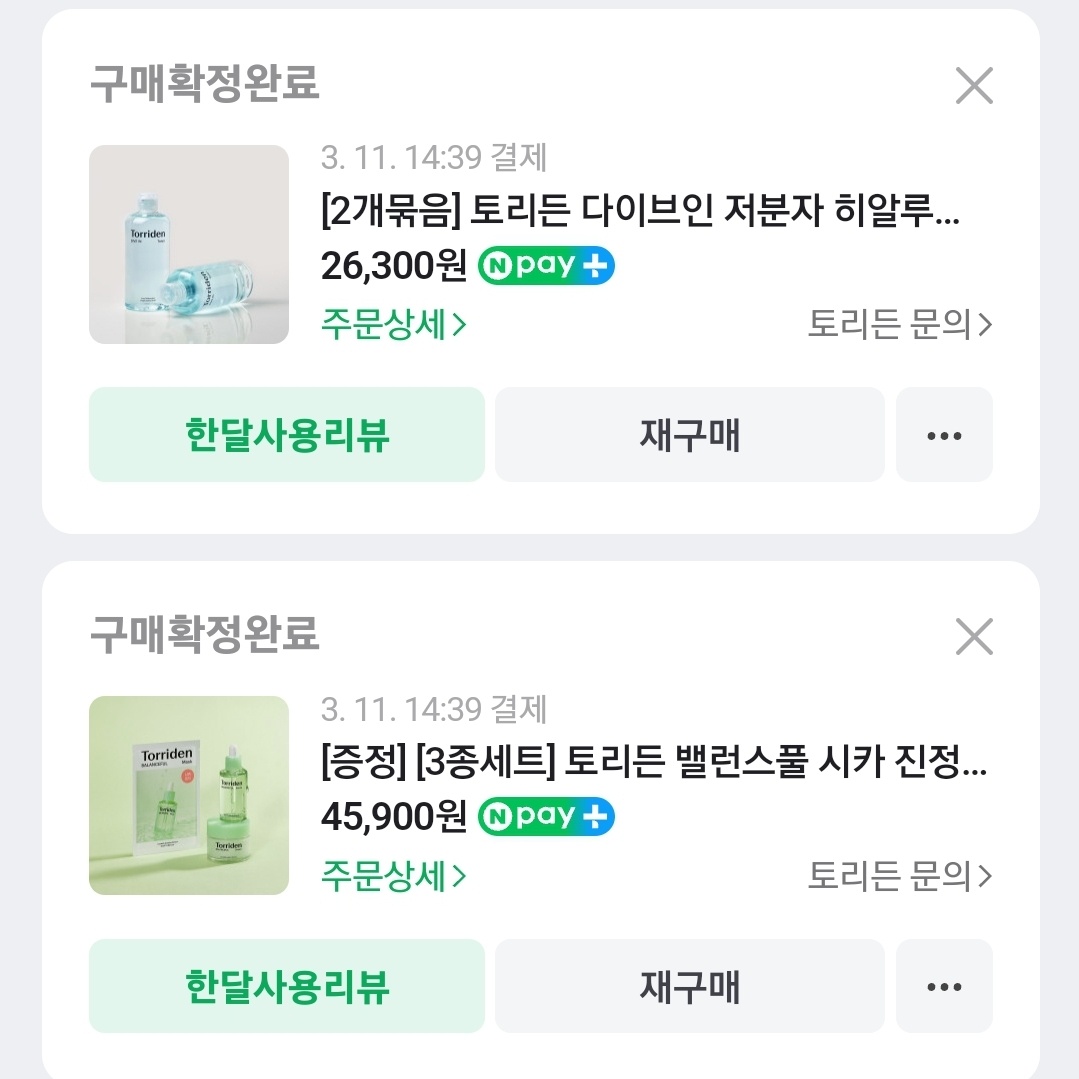Open the Torriden toner product thumbnail

pos(189,244)
